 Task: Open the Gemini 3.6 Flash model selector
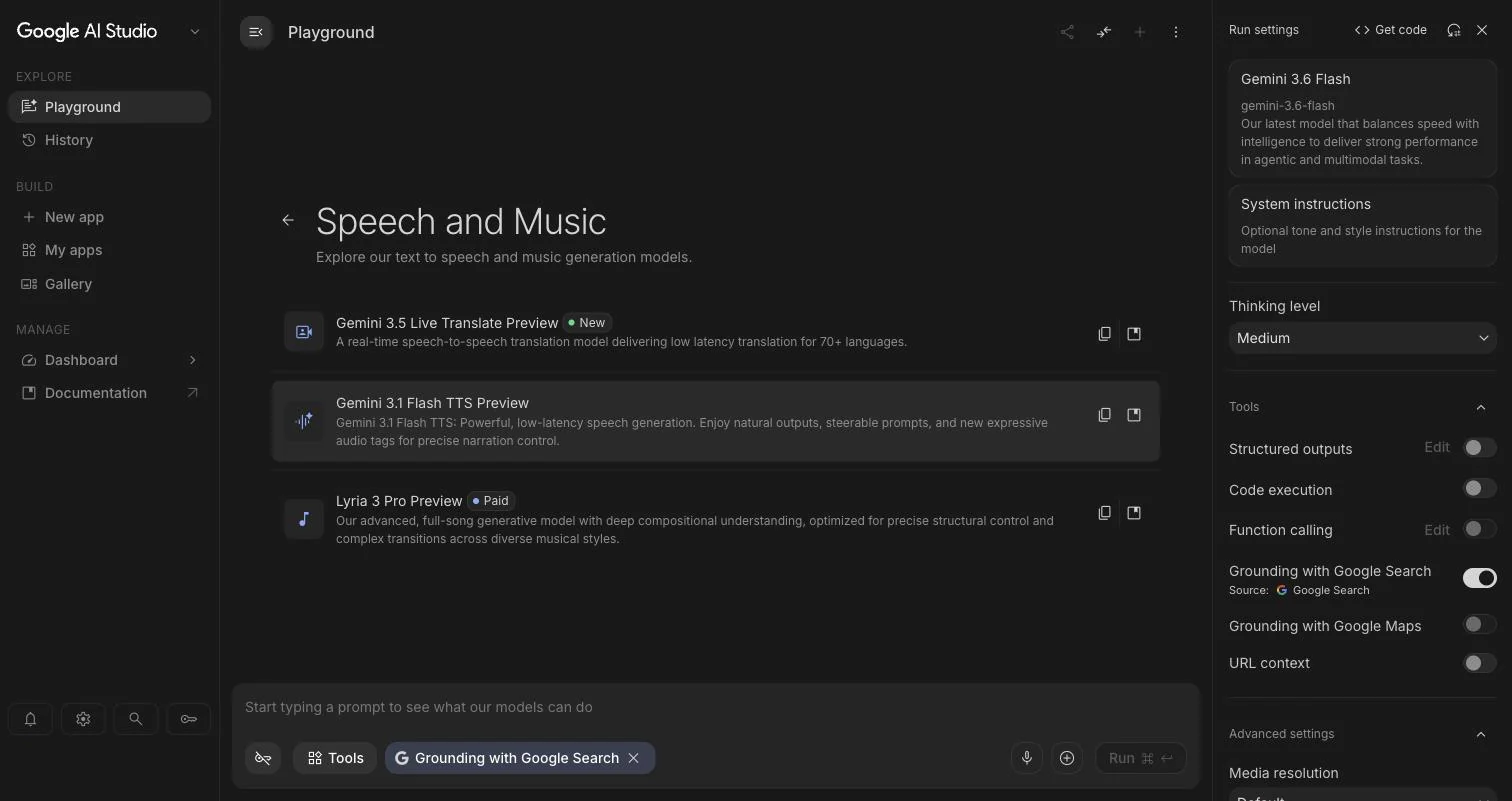click(1362, 118)
